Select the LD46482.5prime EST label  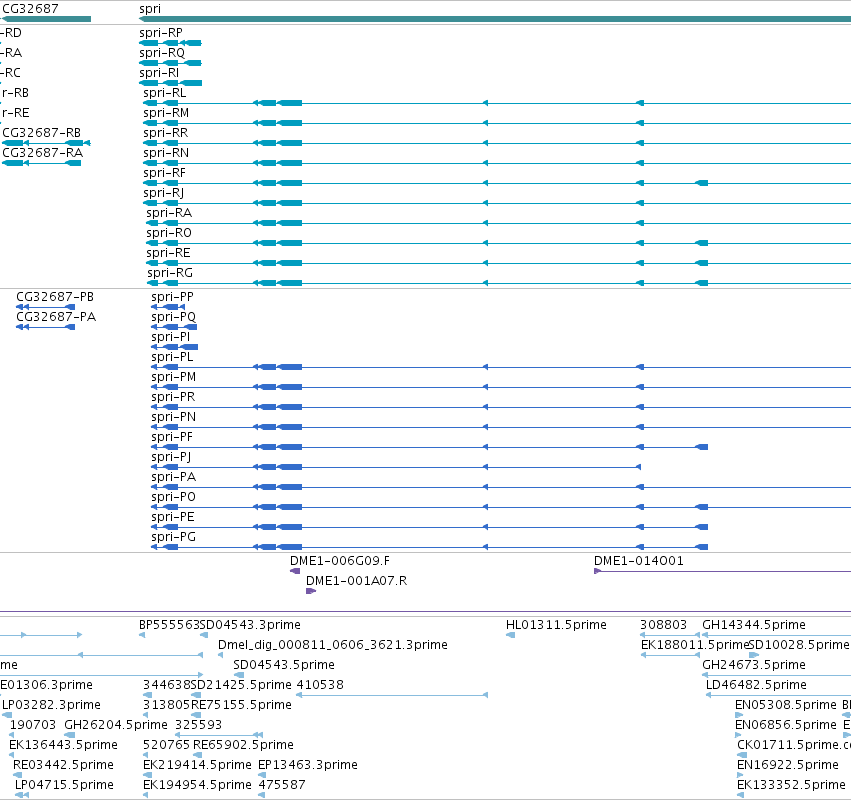click(x=756, y=685)
